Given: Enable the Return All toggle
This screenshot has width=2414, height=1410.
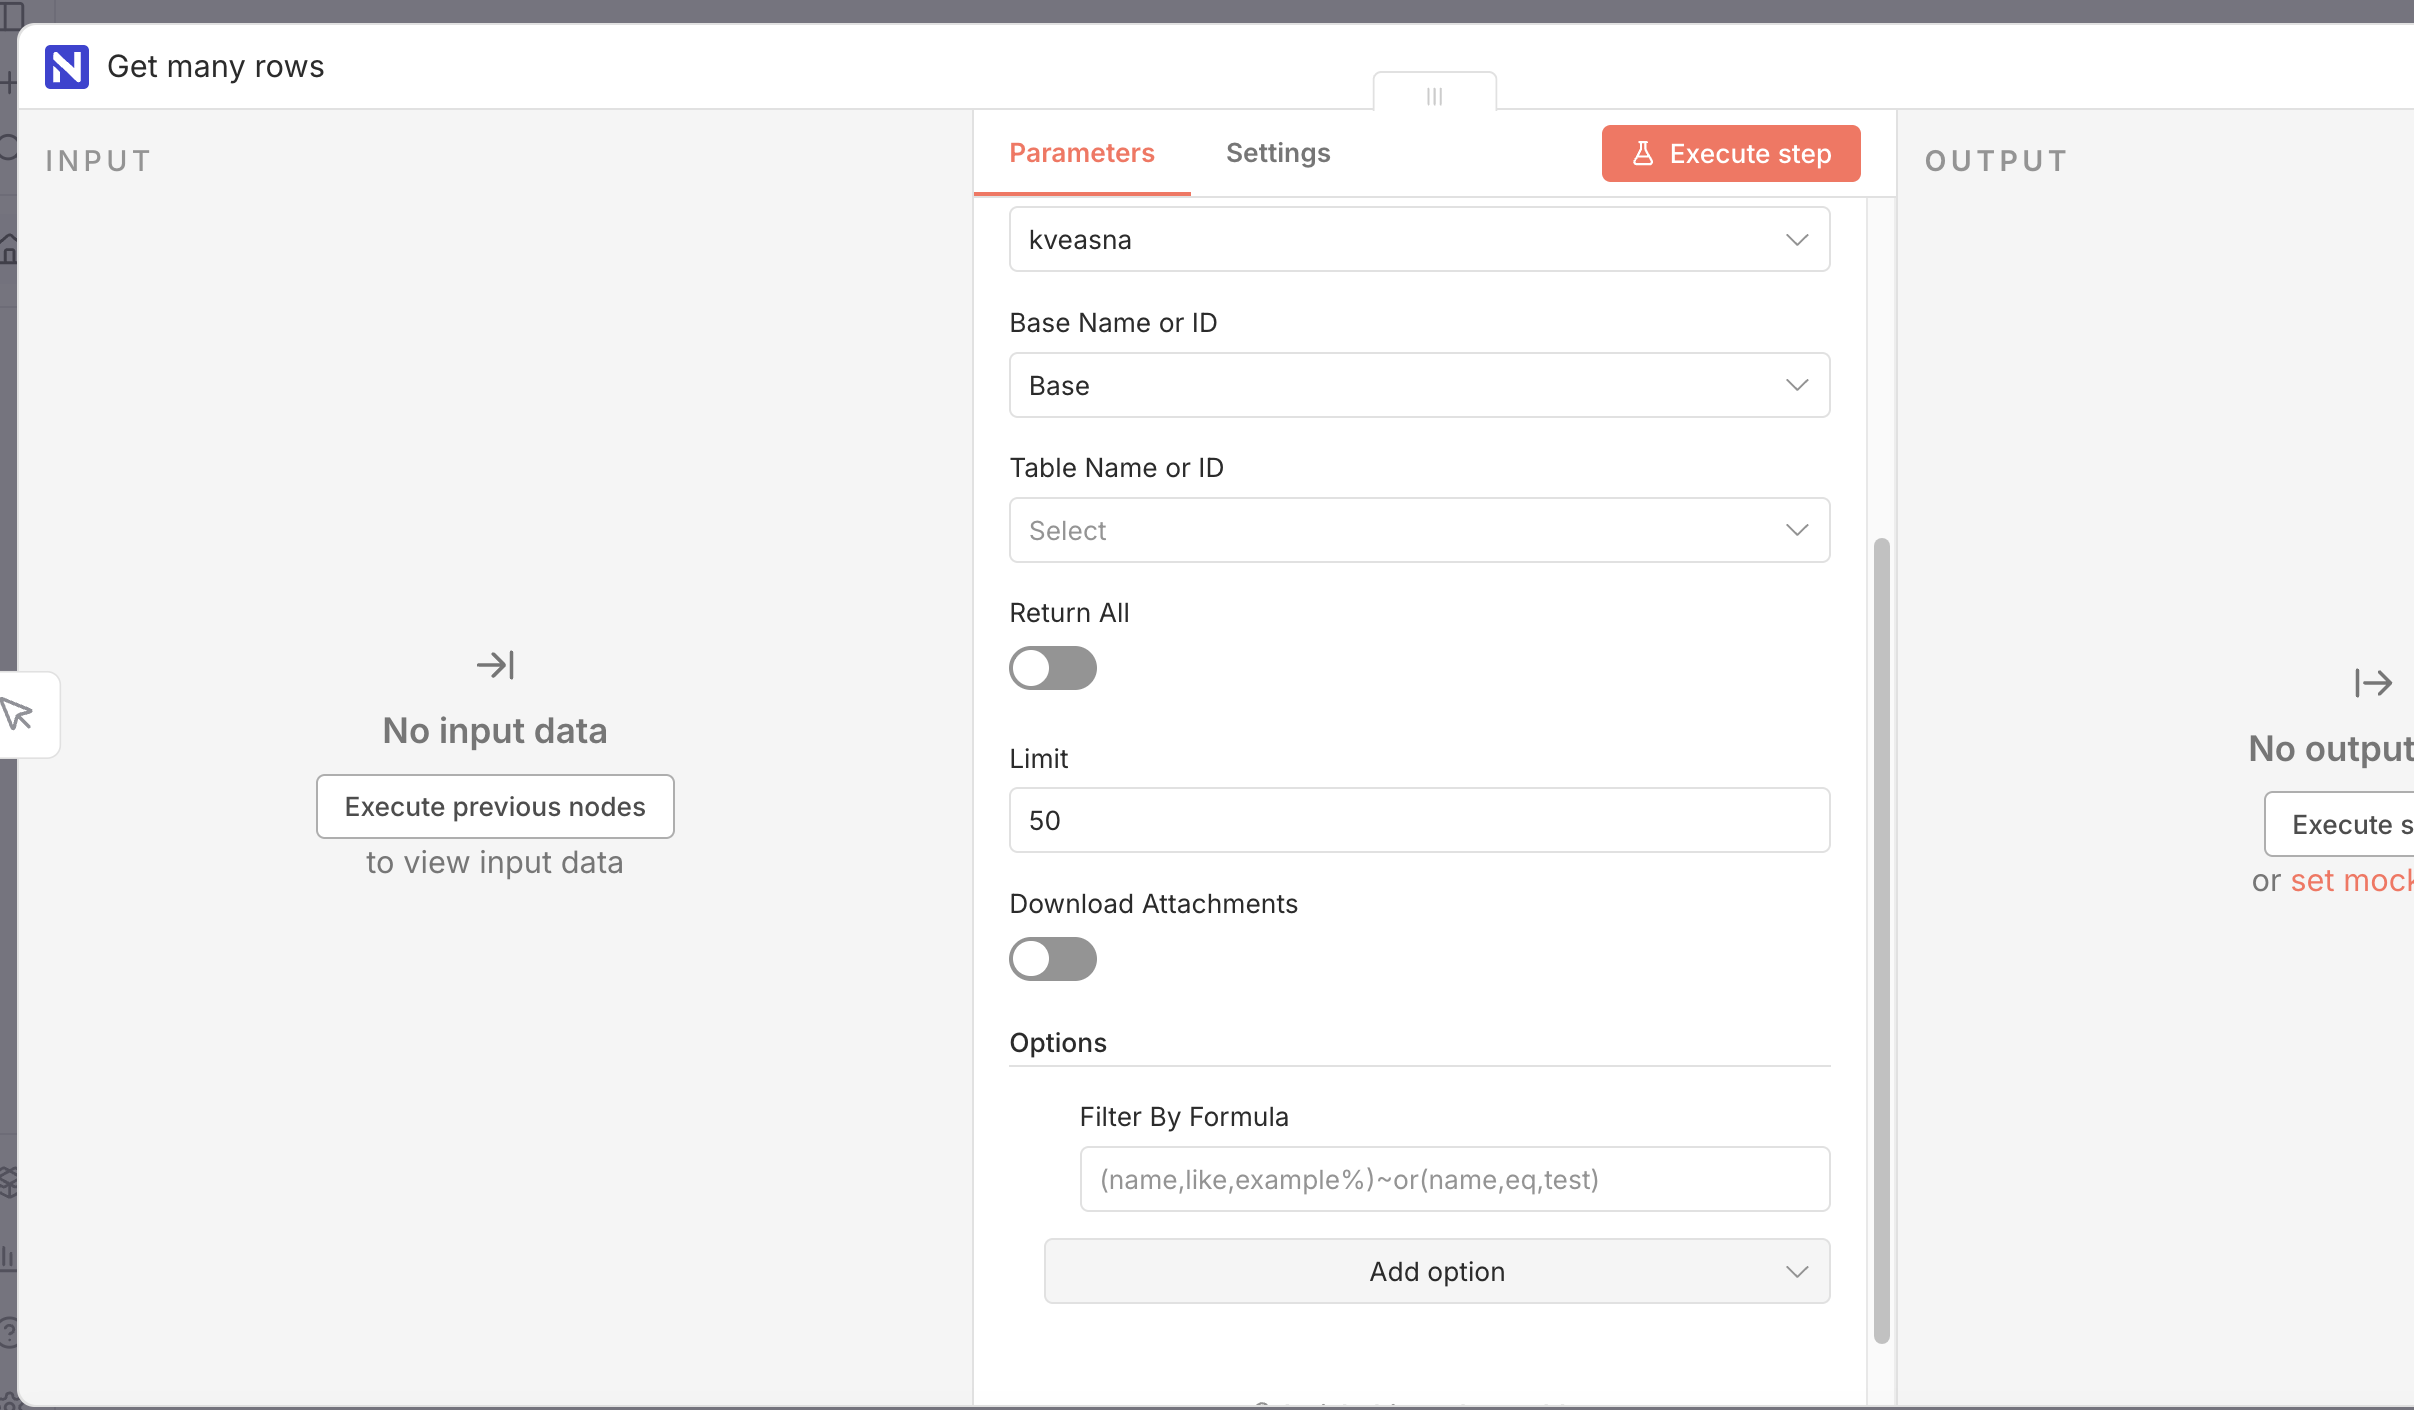Looking at the screenshot, I should [1052, 668].
